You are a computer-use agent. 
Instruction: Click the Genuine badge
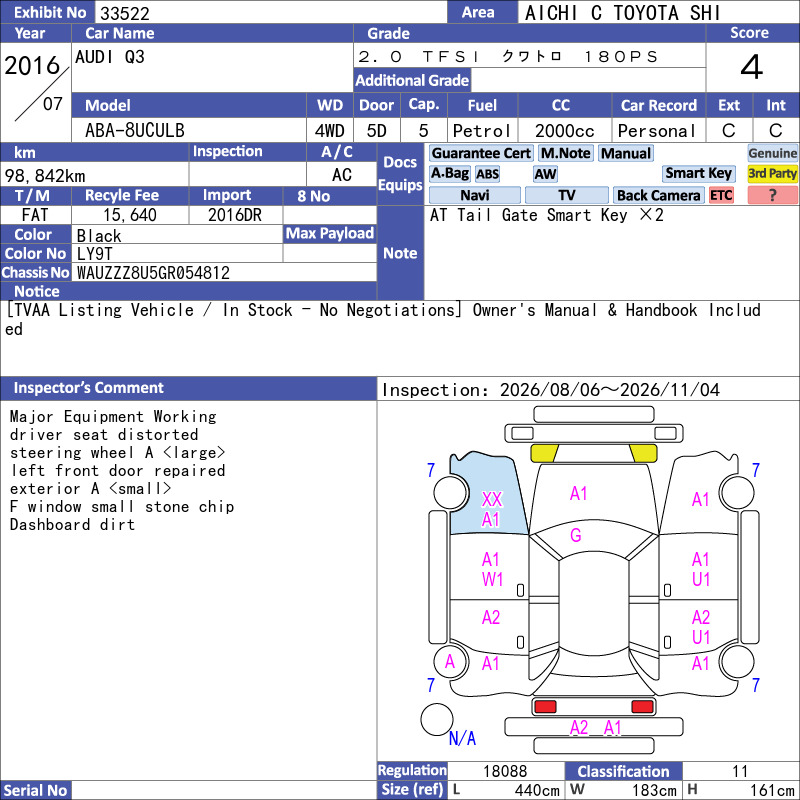point(772,153)
